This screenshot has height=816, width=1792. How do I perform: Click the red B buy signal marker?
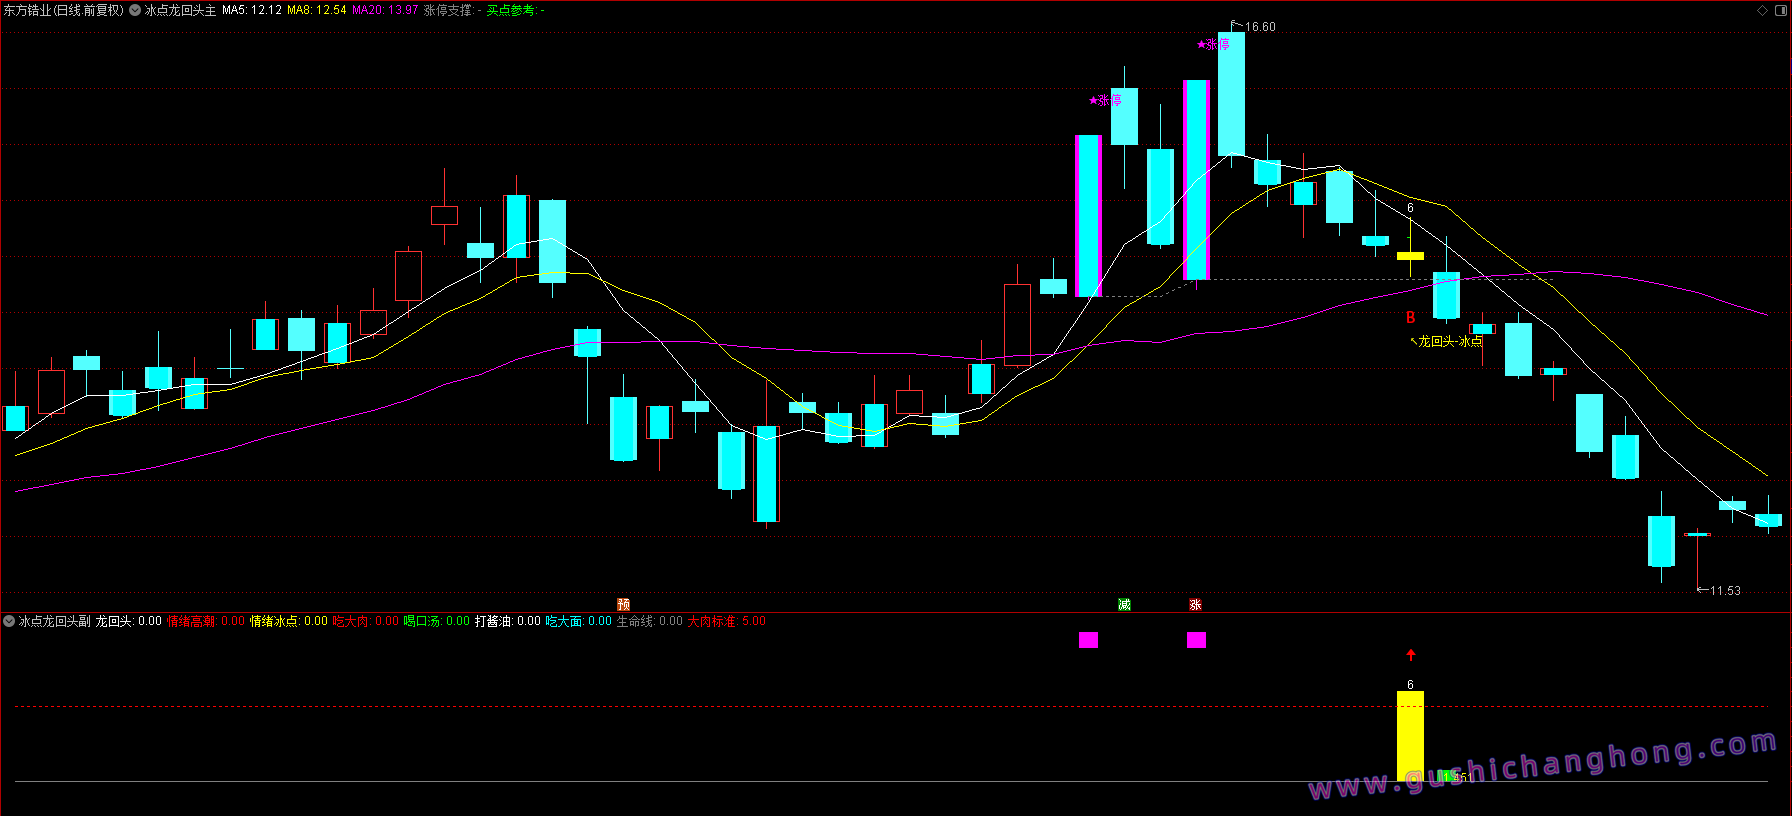coord(1410,318)
